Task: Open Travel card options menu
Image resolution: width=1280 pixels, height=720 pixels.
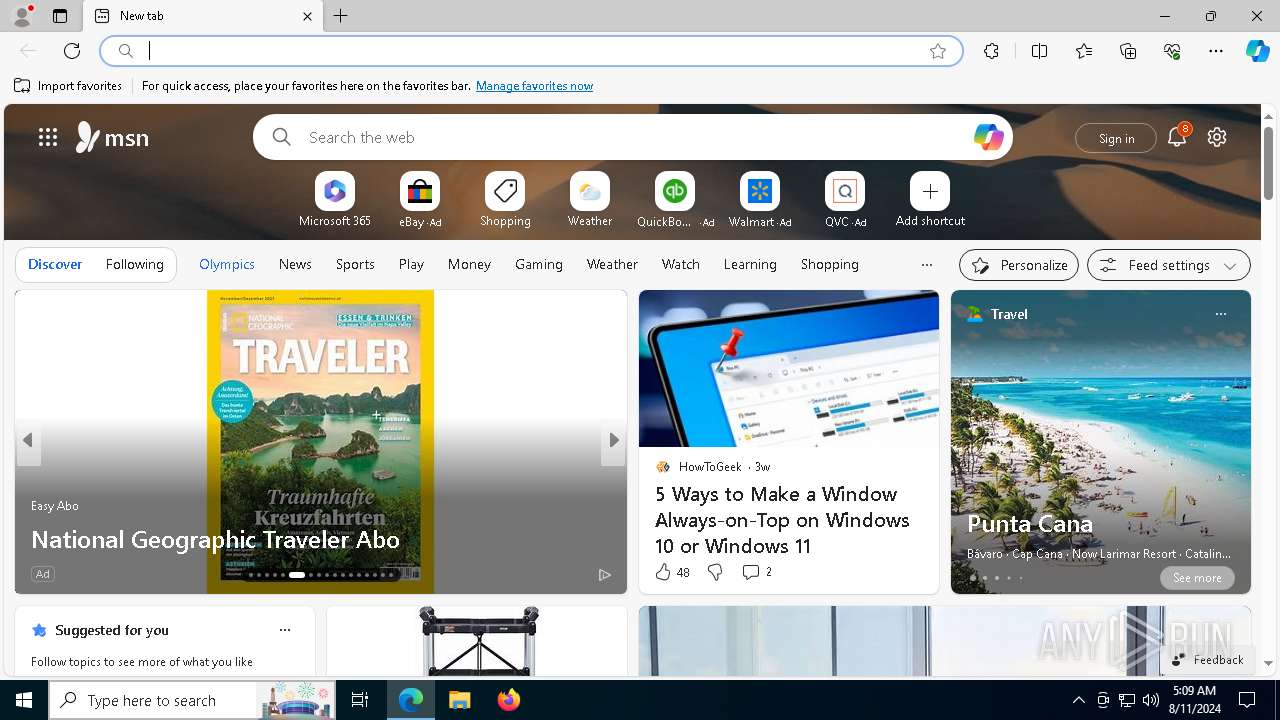Action: 1220,314
